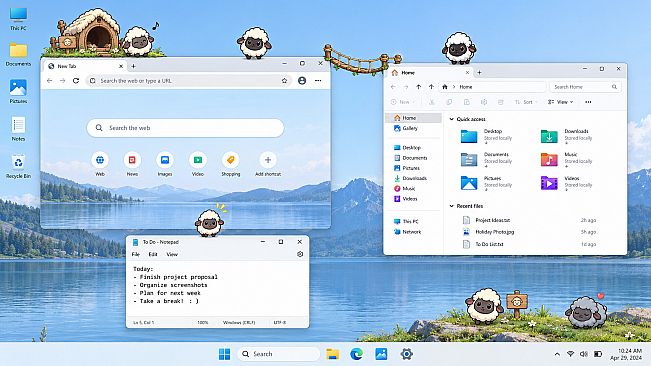
Task: Open Notepad settings gear icon
Action: pyautogui.click(x=300, y=254)
